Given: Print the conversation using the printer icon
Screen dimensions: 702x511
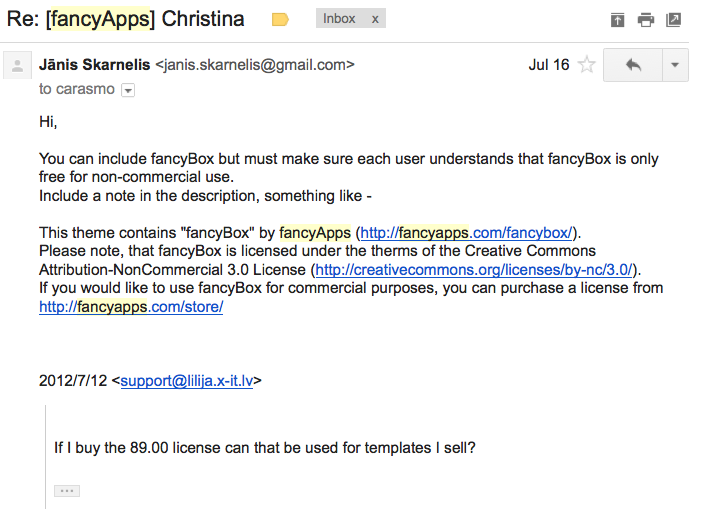Looking at the screenshot, I should point(646,19).
